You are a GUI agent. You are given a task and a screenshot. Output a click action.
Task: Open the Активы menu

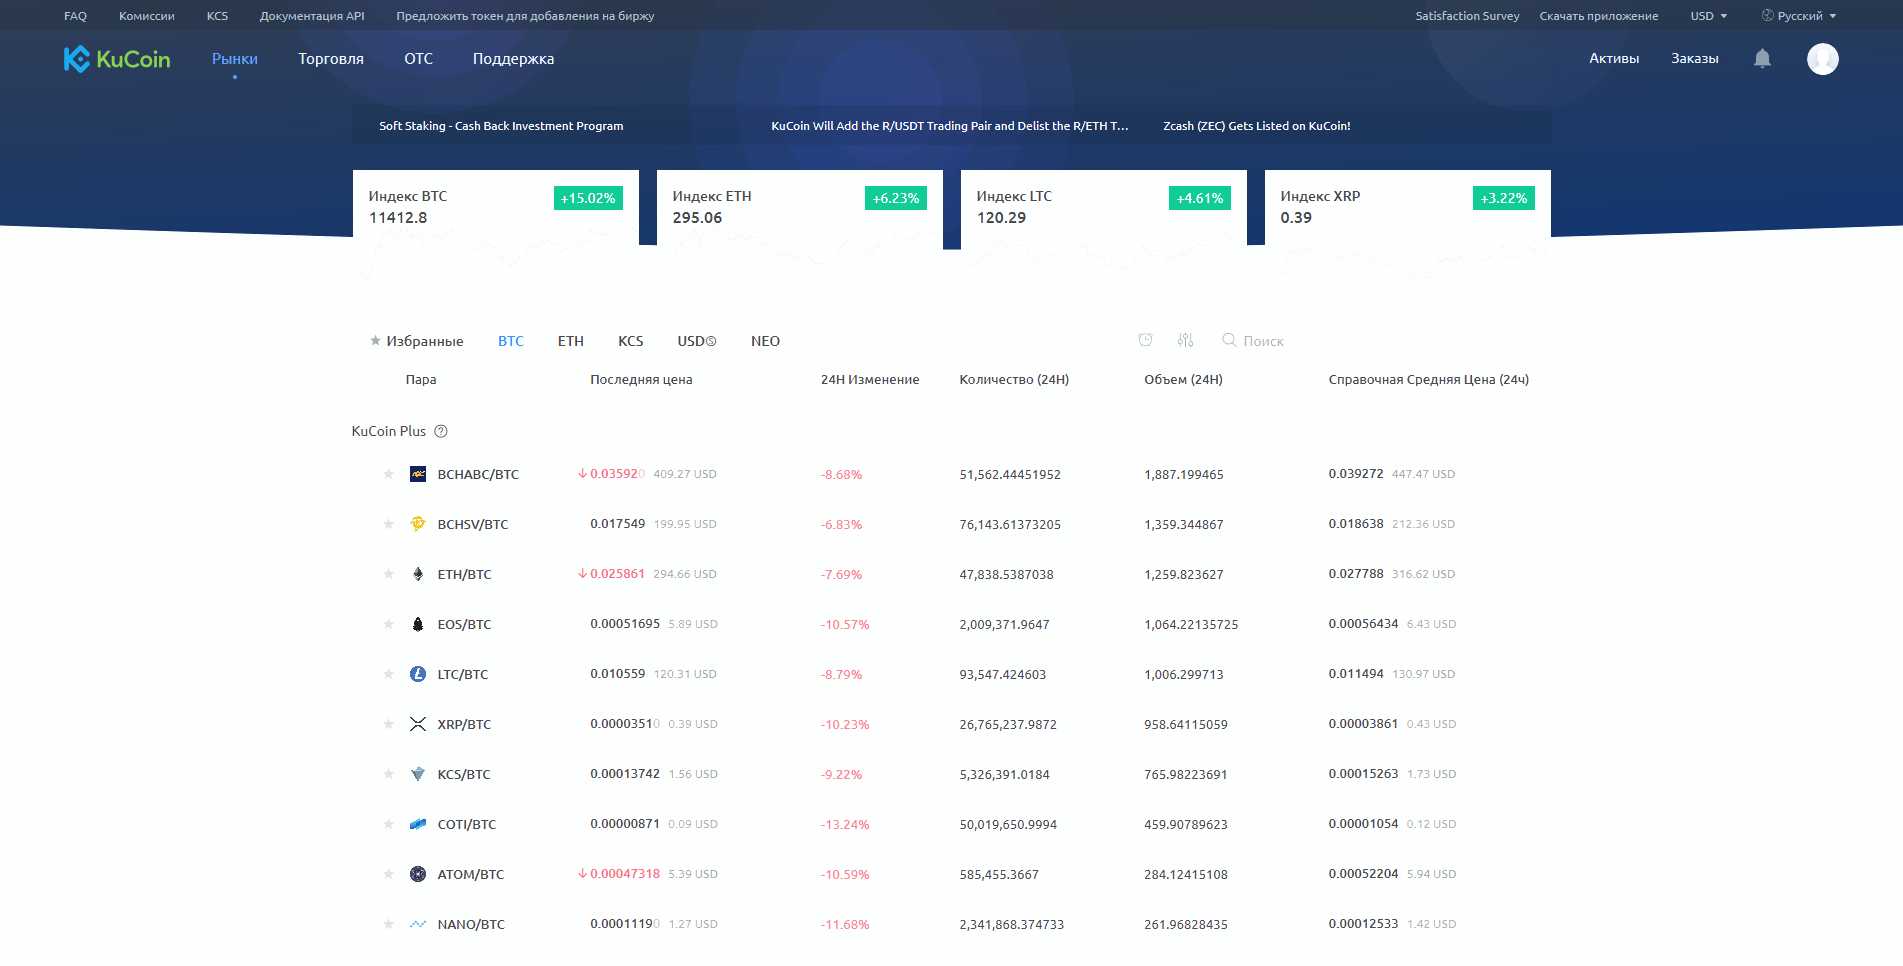pyautogui.click(x=1614, y=59)
